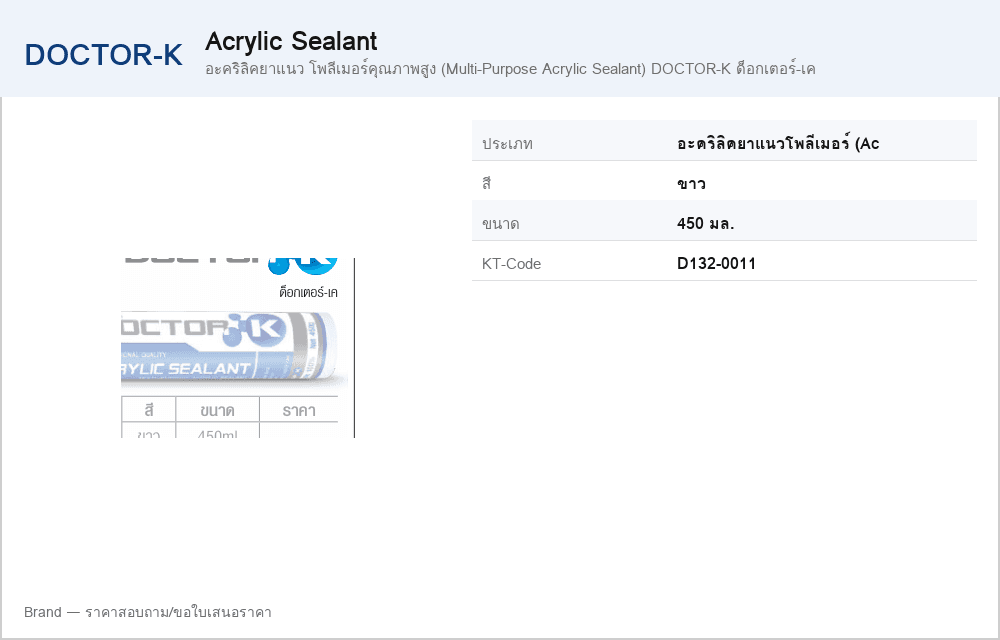1000x640 pixels.
Task: Click the 450 มล. size value
Action: (705, 224)
